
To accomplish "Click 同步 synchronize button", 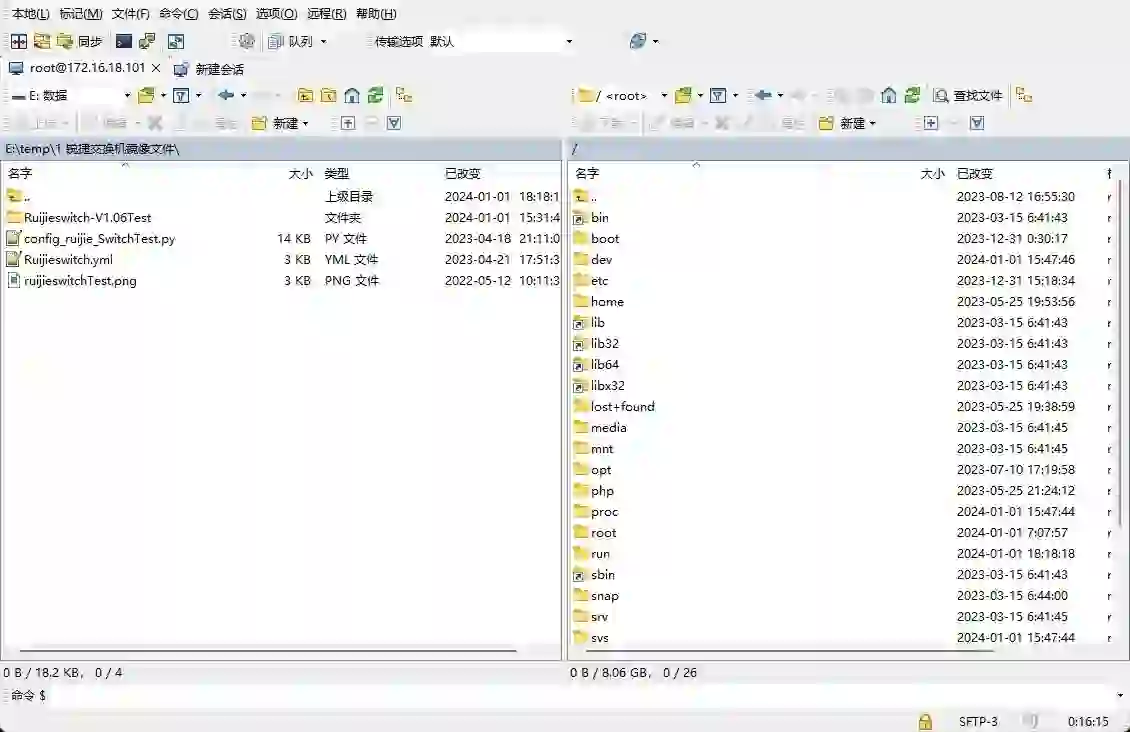I will pos(80,41).
